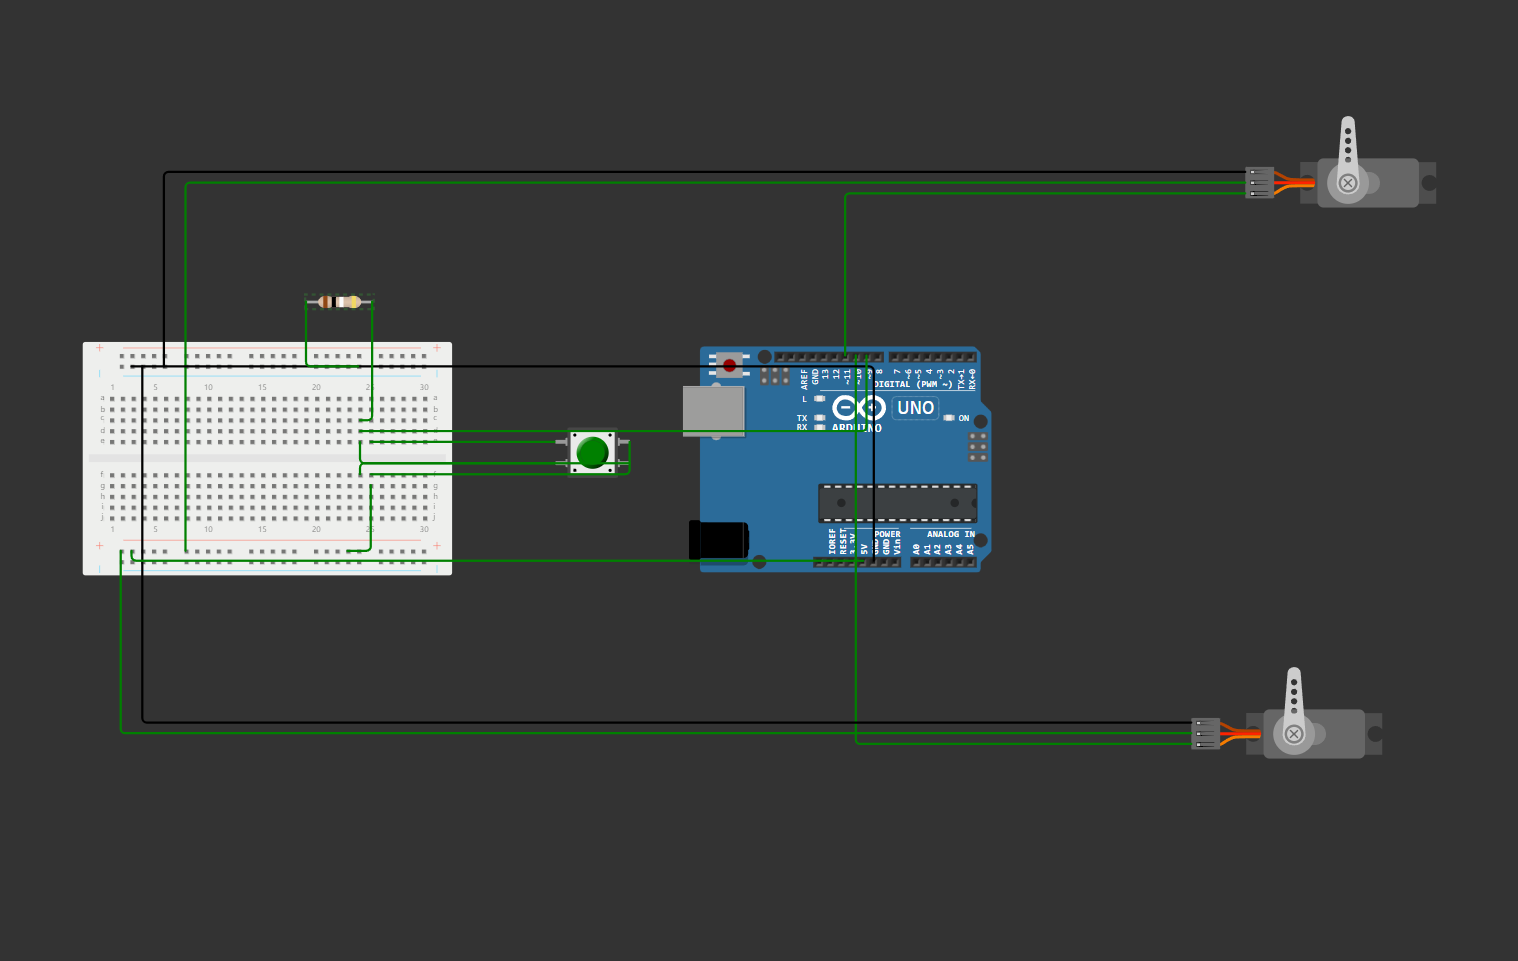Click the analog input pin header A0–A5
The height and width of the screenshot is (961, 1518).
[943, 562]
